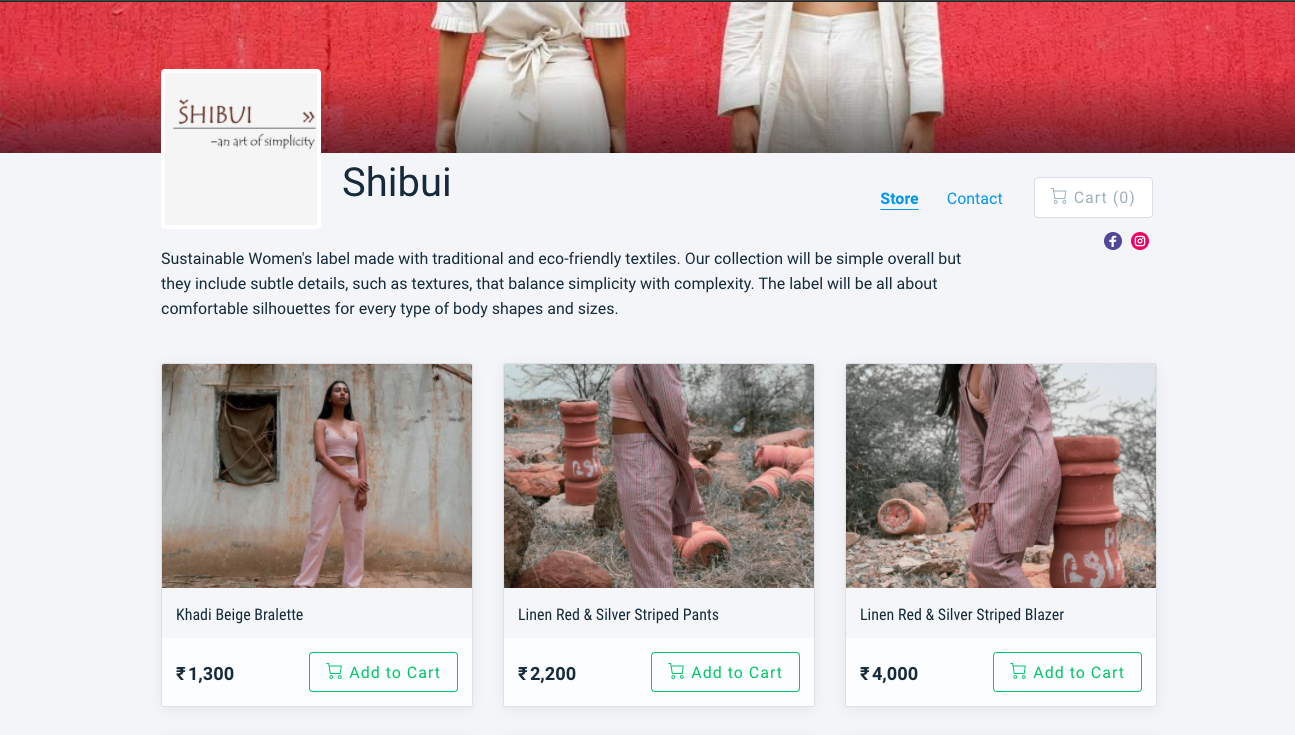Click cart icon beside Khadi Beige Bralette price
This screenshot has width=1295, height=735.
tap(335, 672)
